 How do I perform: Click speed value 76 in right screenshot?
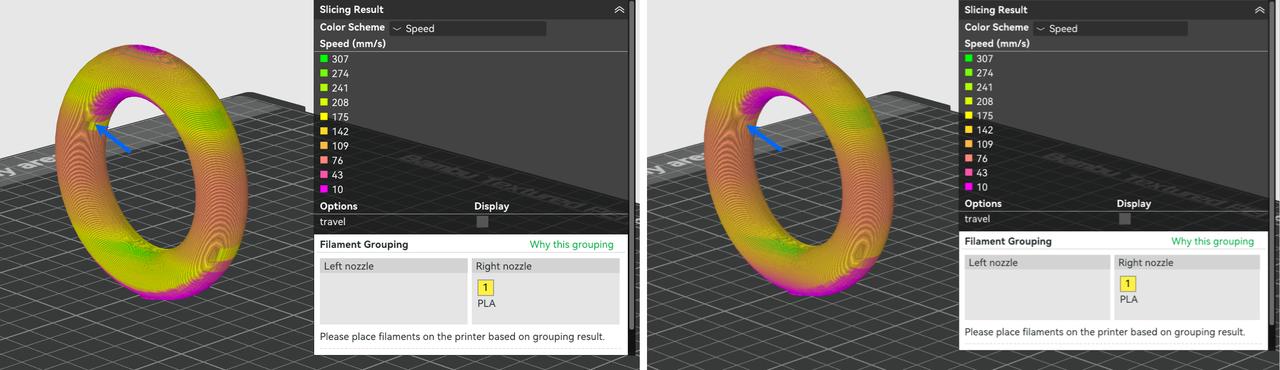pos(981,159)
